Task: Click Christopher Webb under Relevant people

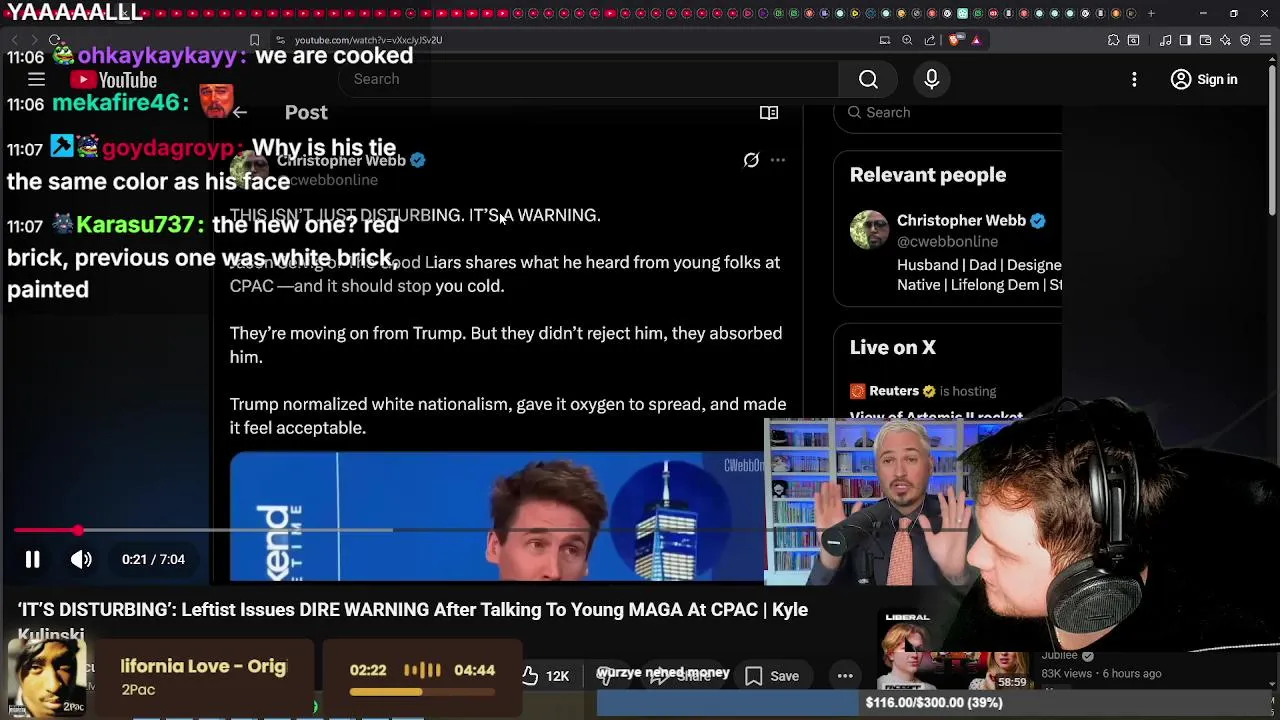Action: tap(960, 220)
